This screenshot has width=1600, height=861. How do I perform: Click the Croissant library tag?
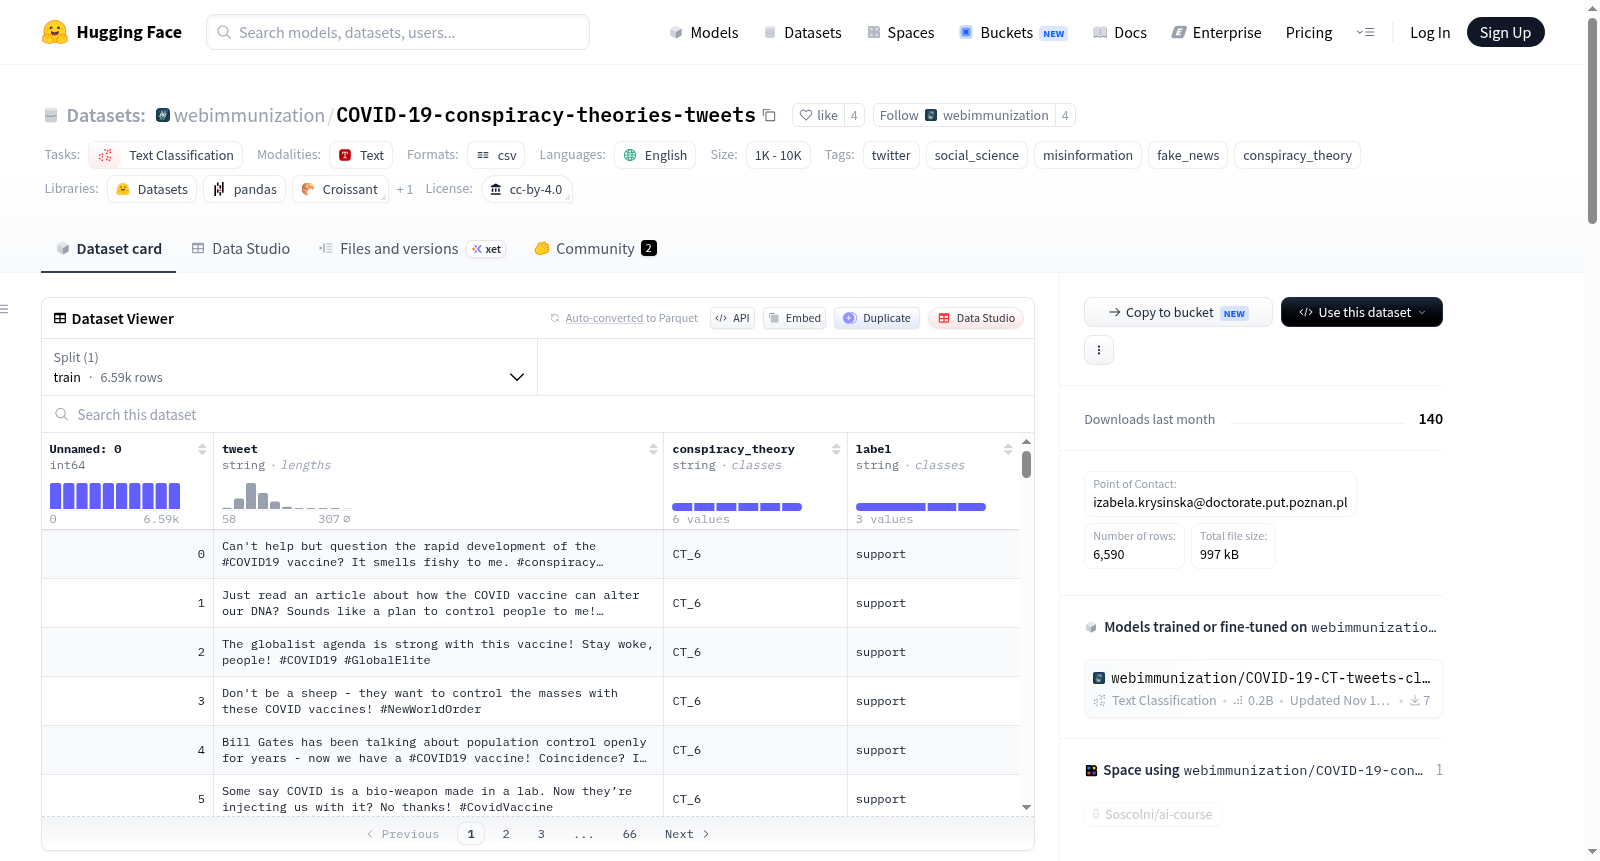340,189
